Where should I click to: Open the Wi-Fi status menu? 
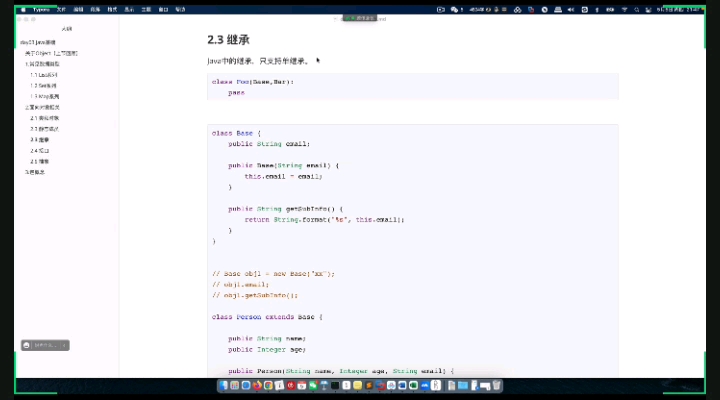[624, 10]
